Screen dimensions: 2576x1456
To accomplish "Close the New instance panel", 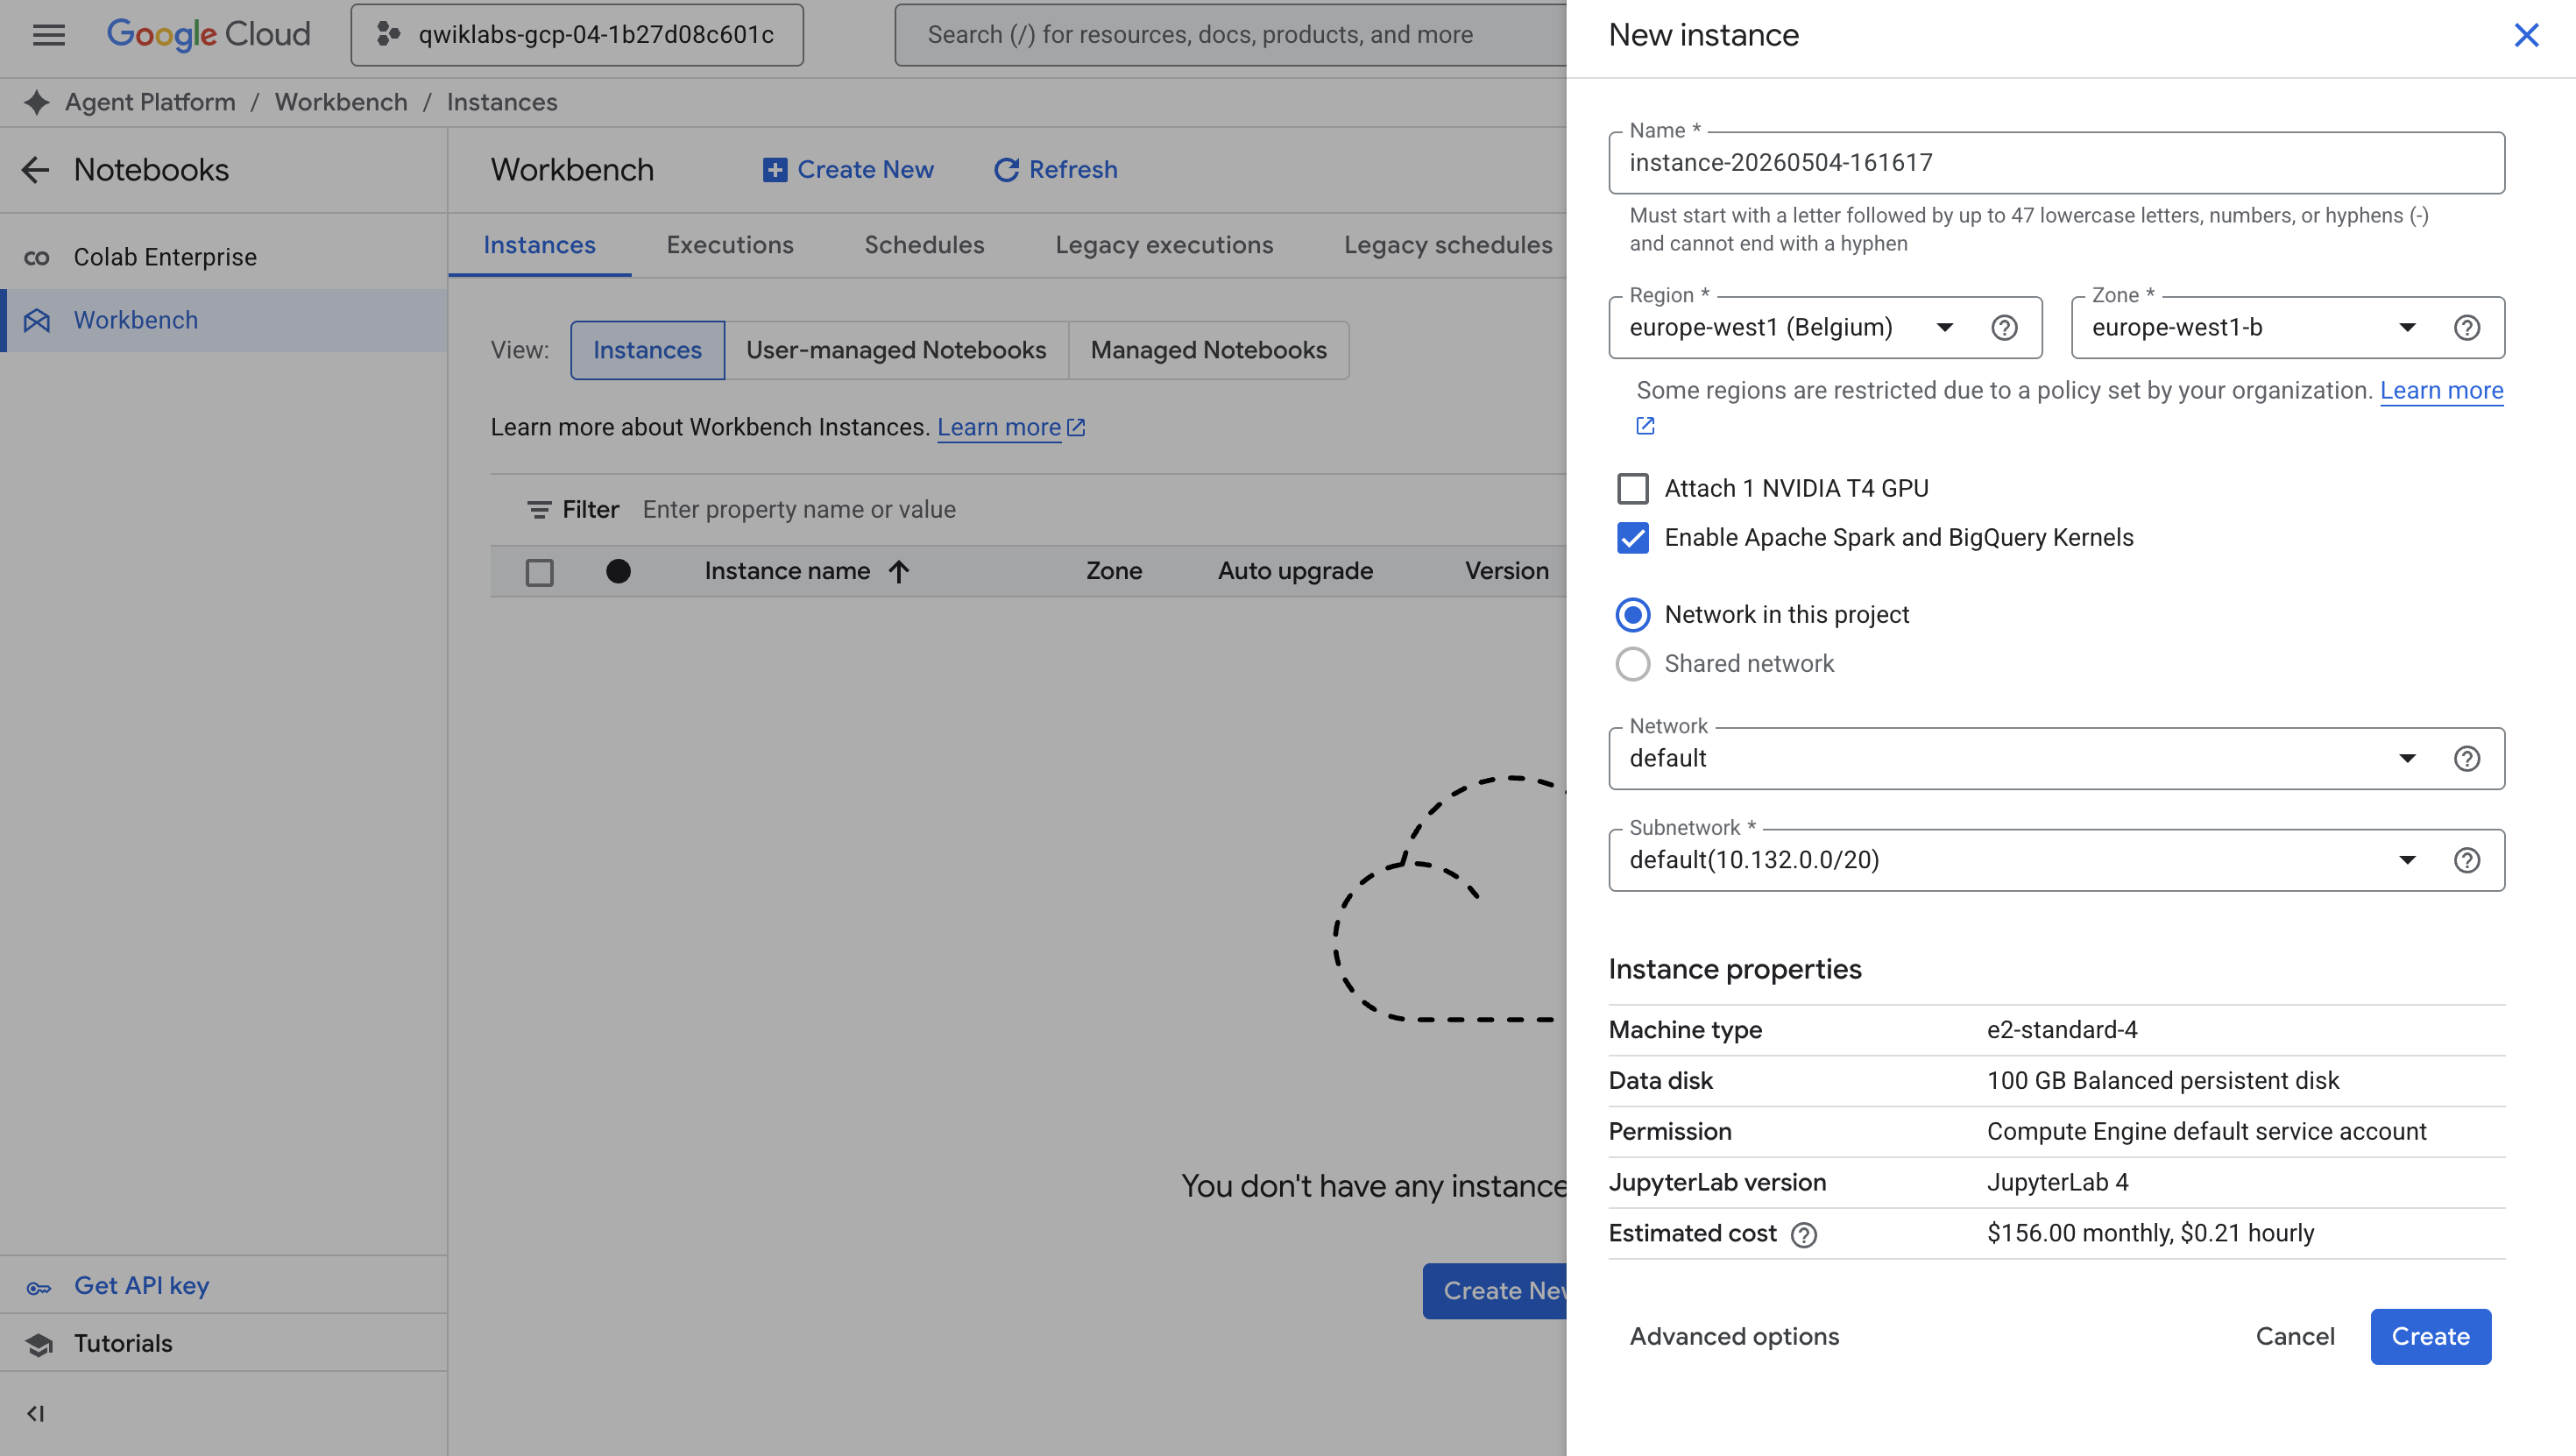I will (x=2526, y=35).
